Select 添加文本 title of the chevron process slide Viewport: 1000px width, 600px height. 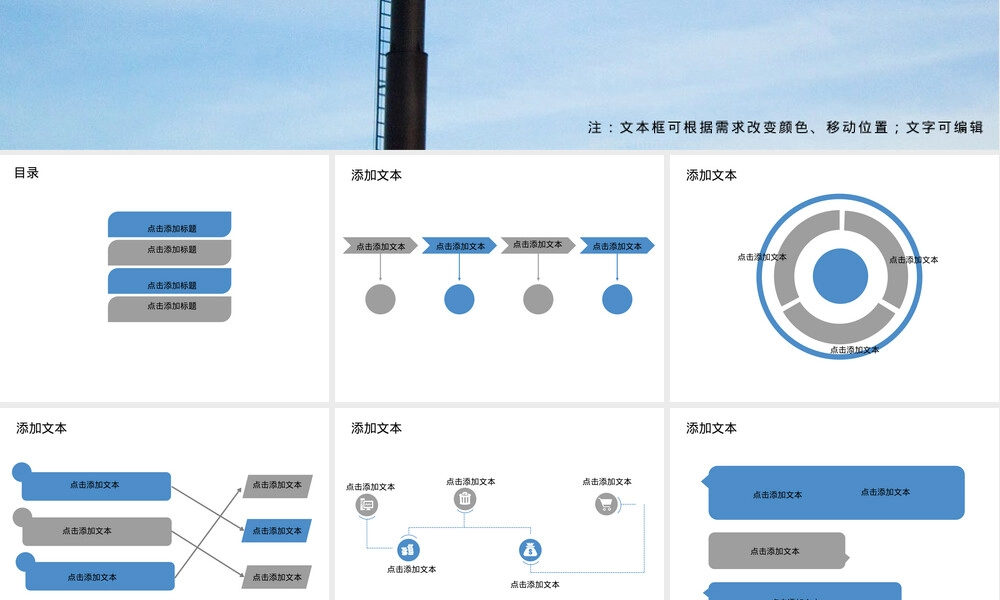(x=376, y=175)
